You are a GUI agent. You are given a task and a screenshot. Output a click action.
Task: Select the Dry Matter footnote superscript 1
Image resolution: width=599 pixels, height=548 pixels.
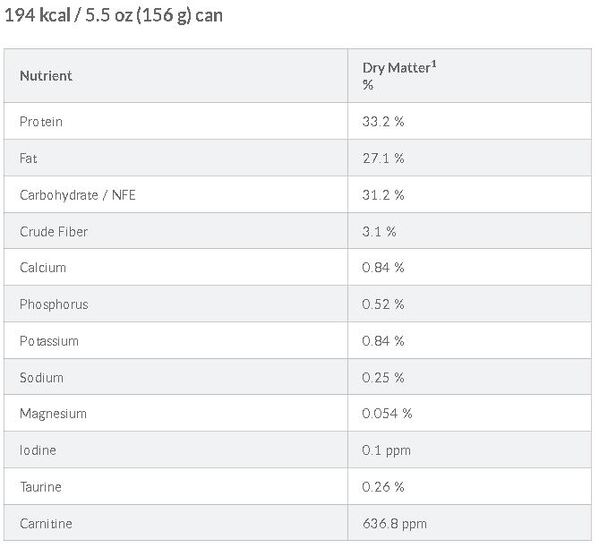point(434,64)
